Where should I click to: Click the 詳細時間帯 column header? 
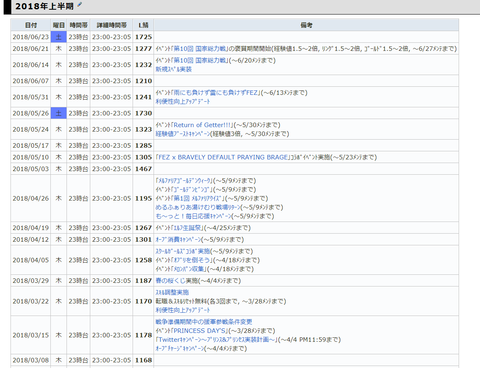click(111, 25)
